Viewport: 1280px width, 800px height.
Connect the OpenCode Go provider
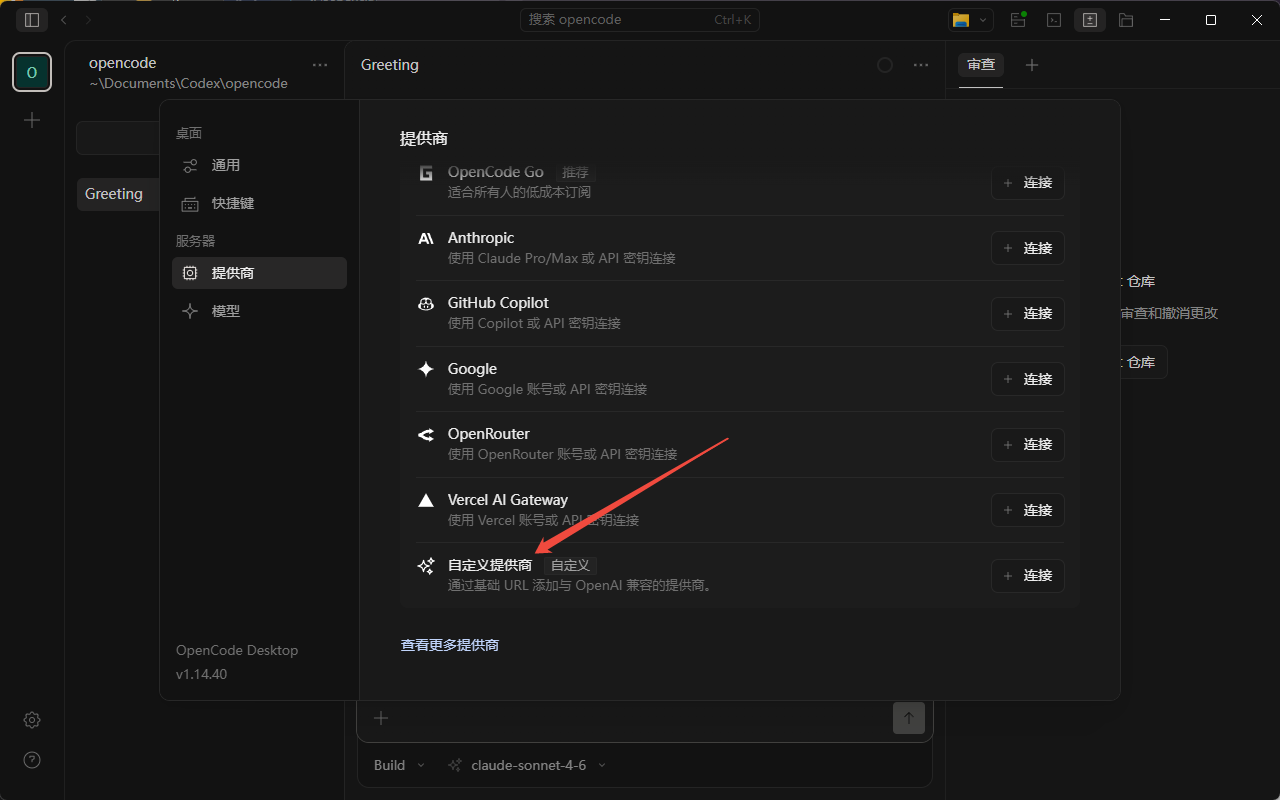(x=1028, y=183)
